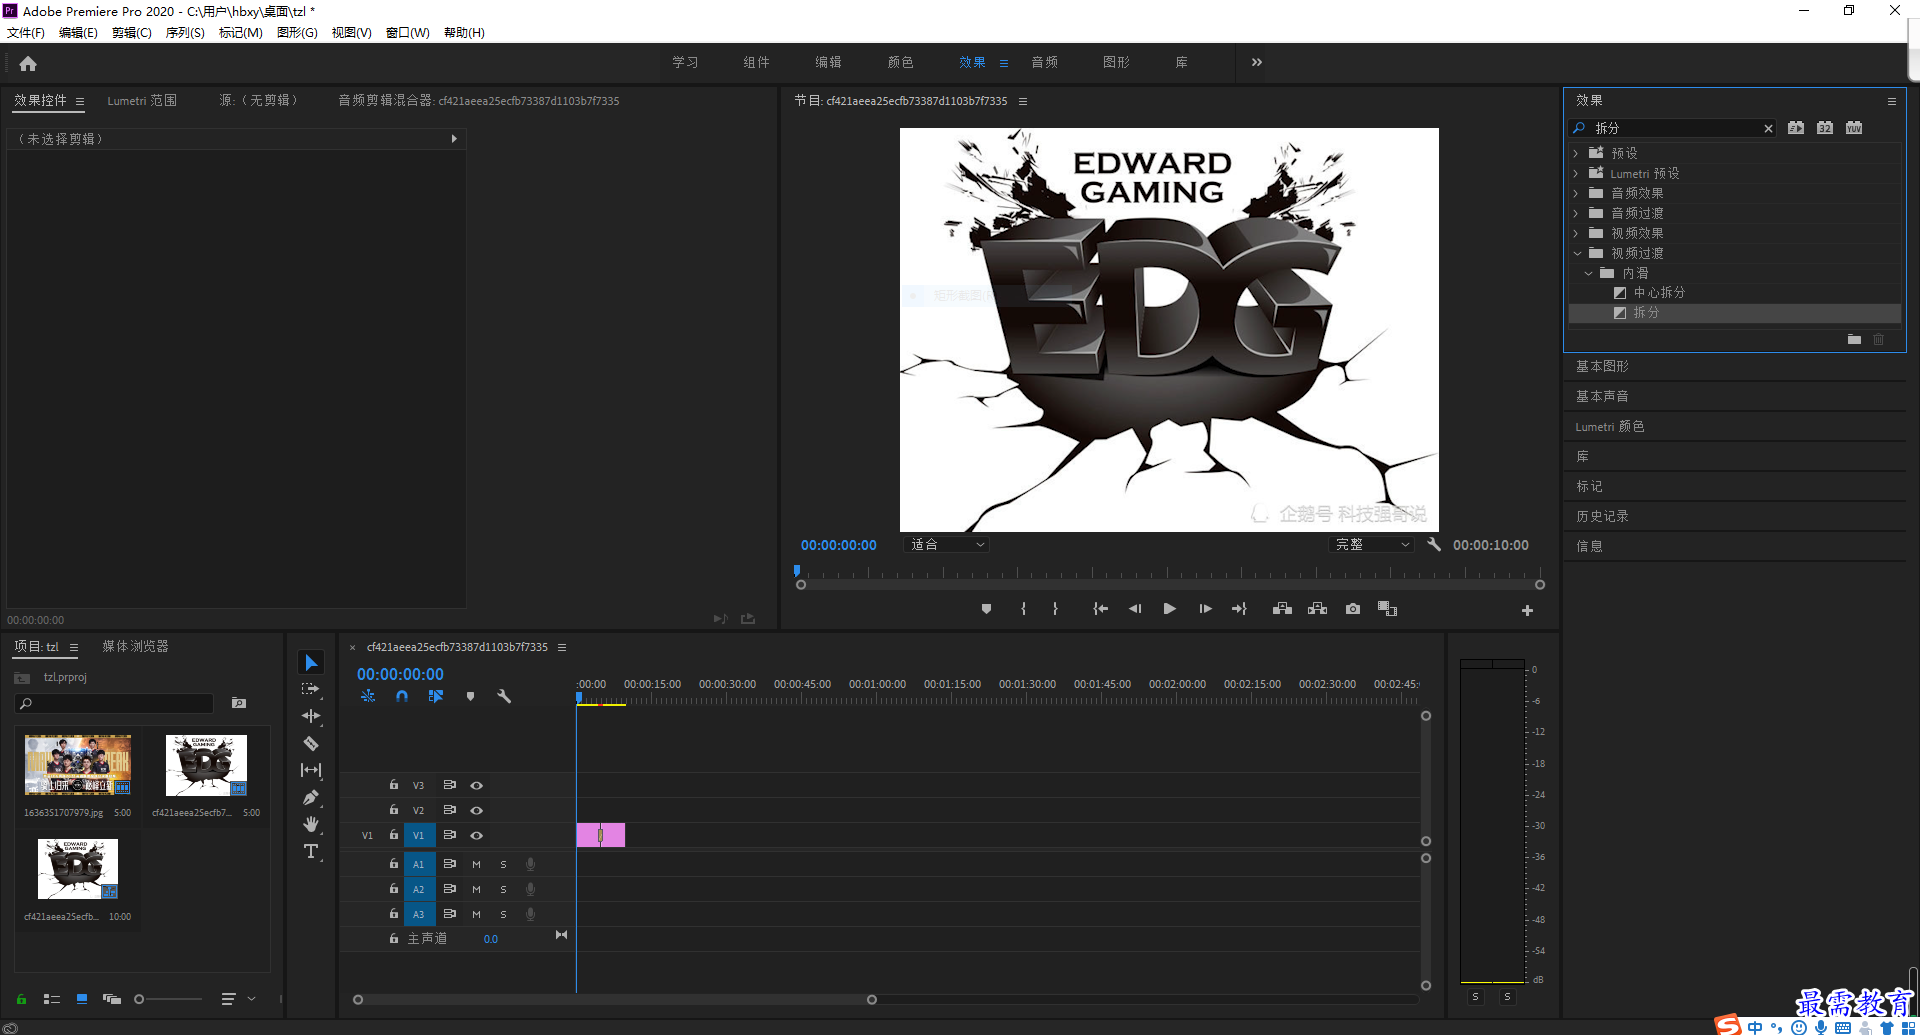
Task: Solo track A2
Action: point(503,889)
